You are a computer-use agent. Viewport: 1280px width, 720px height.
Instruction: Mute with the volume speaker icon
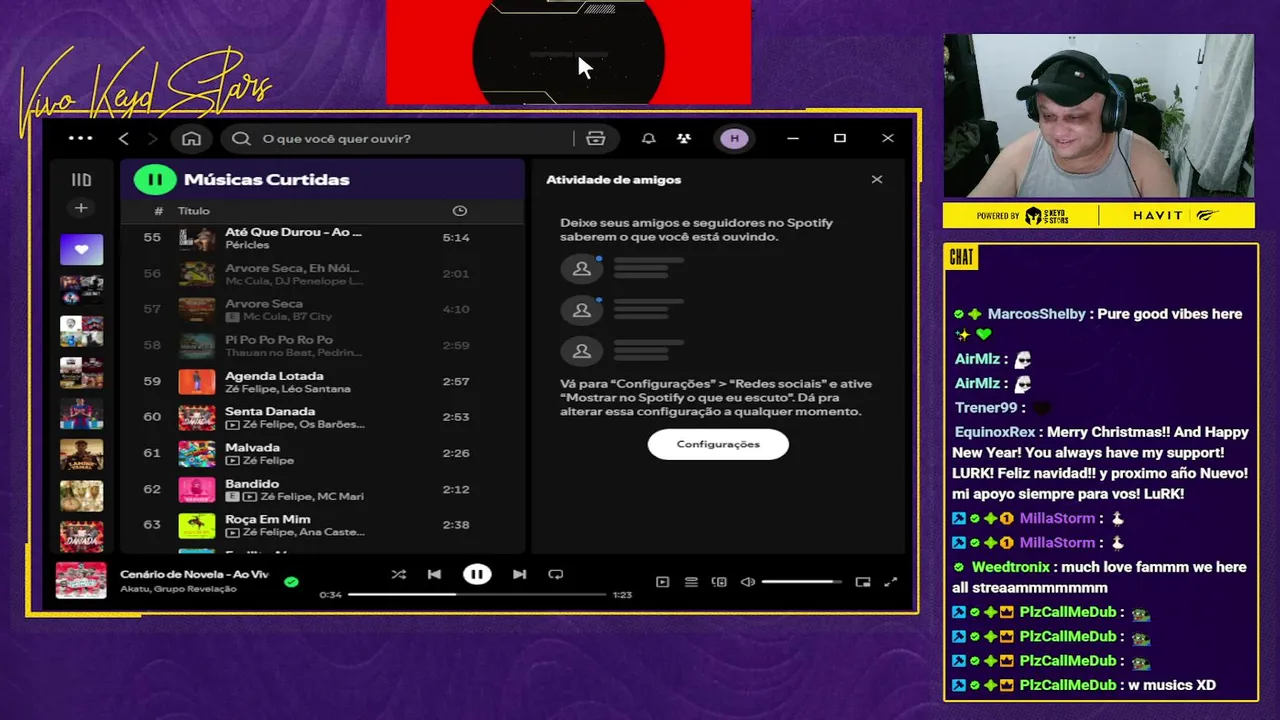(x=747, y=582)
